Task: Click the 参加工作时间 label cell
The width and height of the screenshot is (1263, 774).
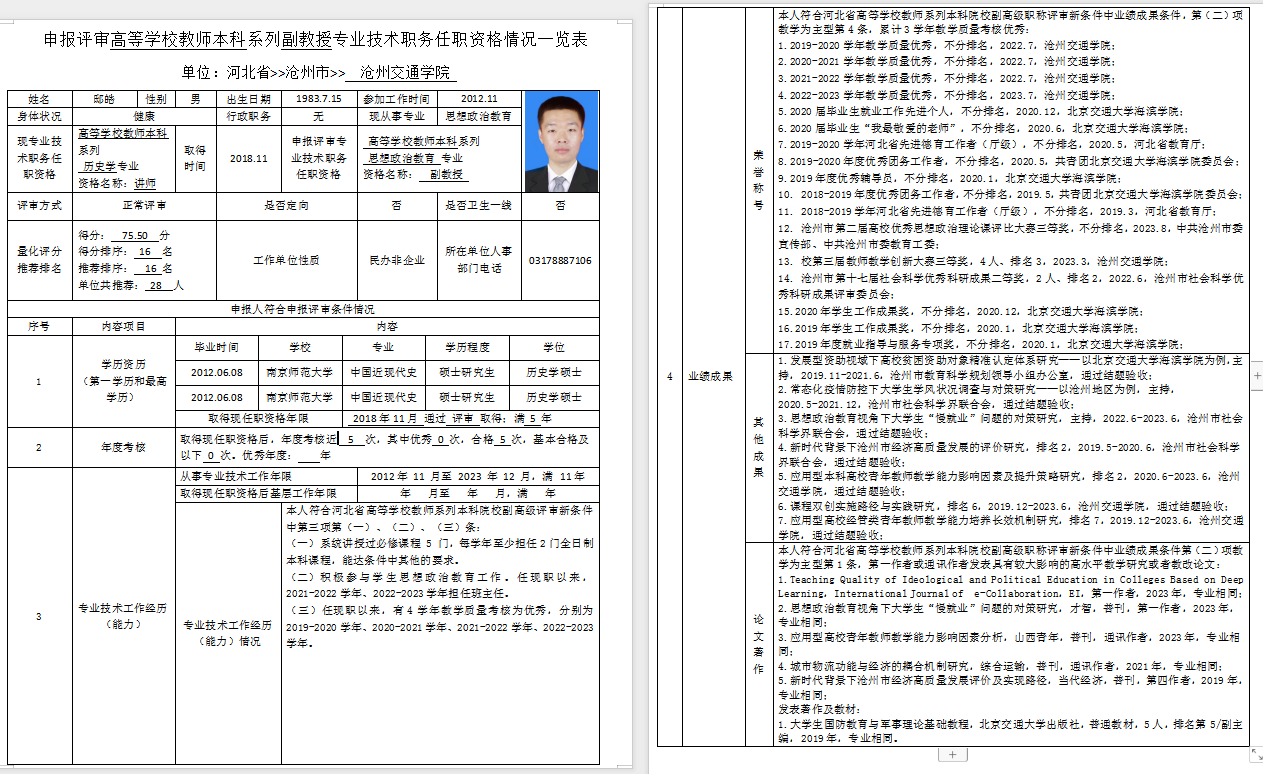Action: click(x=396, y=100)
